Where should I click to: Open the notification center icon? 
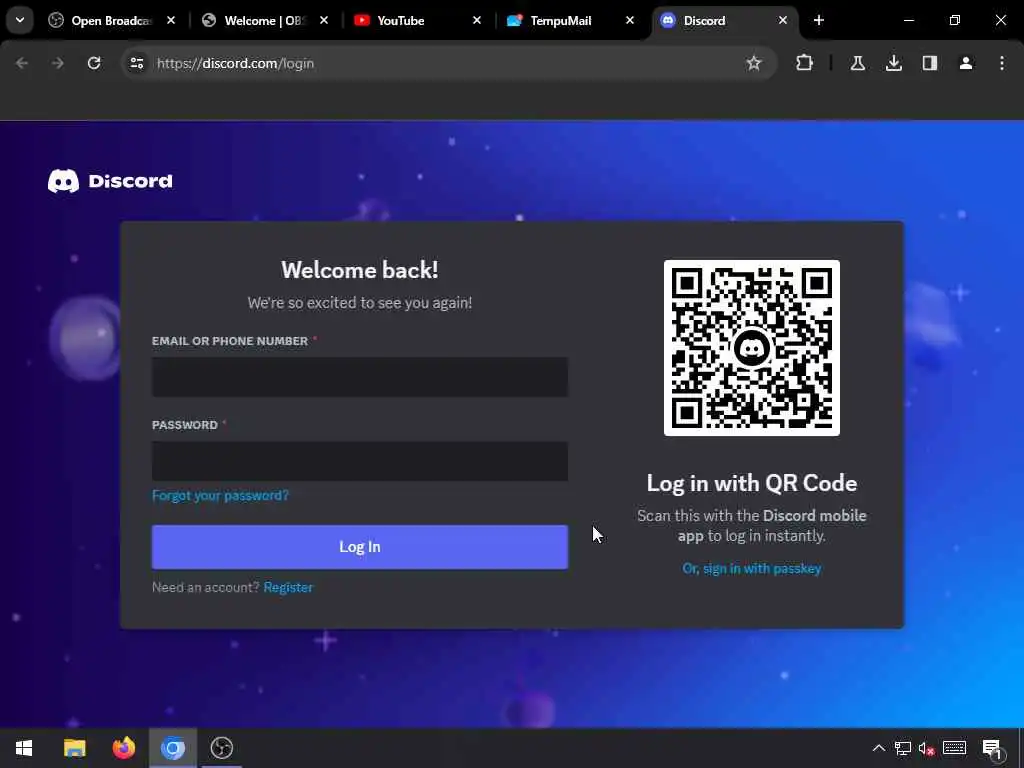(992, 749)
